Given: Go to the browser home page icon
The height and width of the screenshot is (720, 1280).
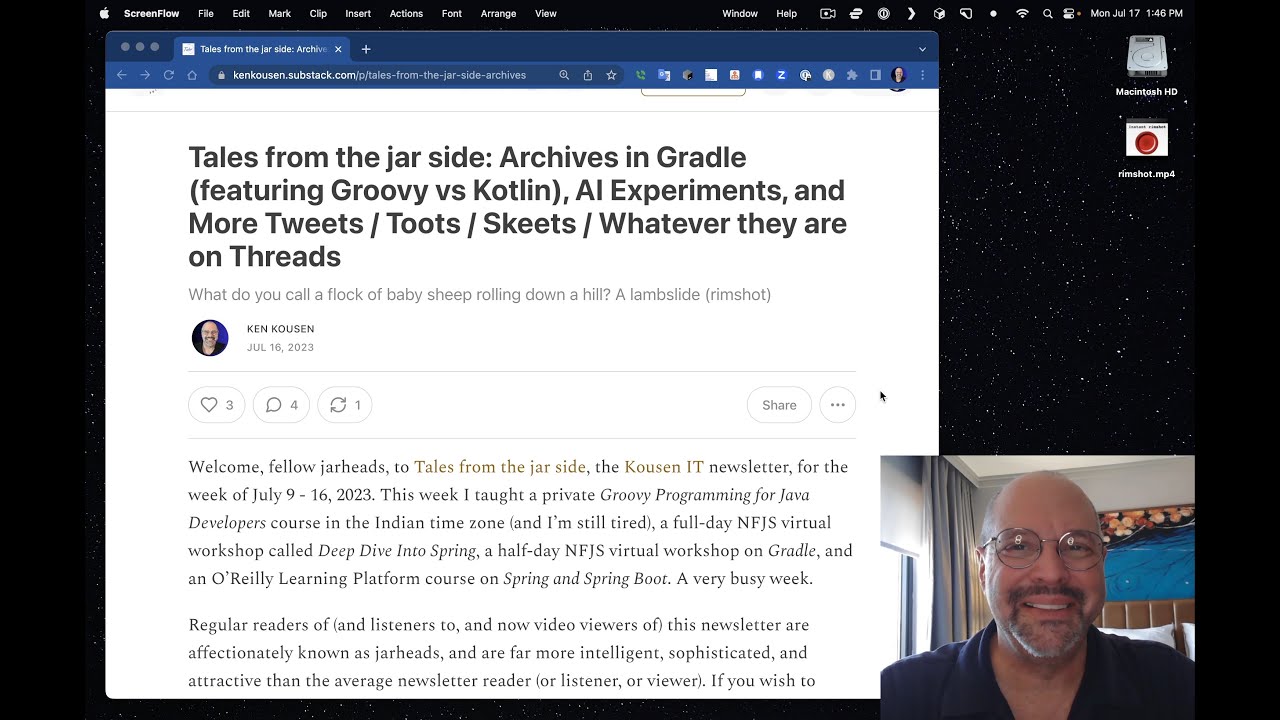Looking at the screenshot, I should pyautogui.click(x=192, y=75).
